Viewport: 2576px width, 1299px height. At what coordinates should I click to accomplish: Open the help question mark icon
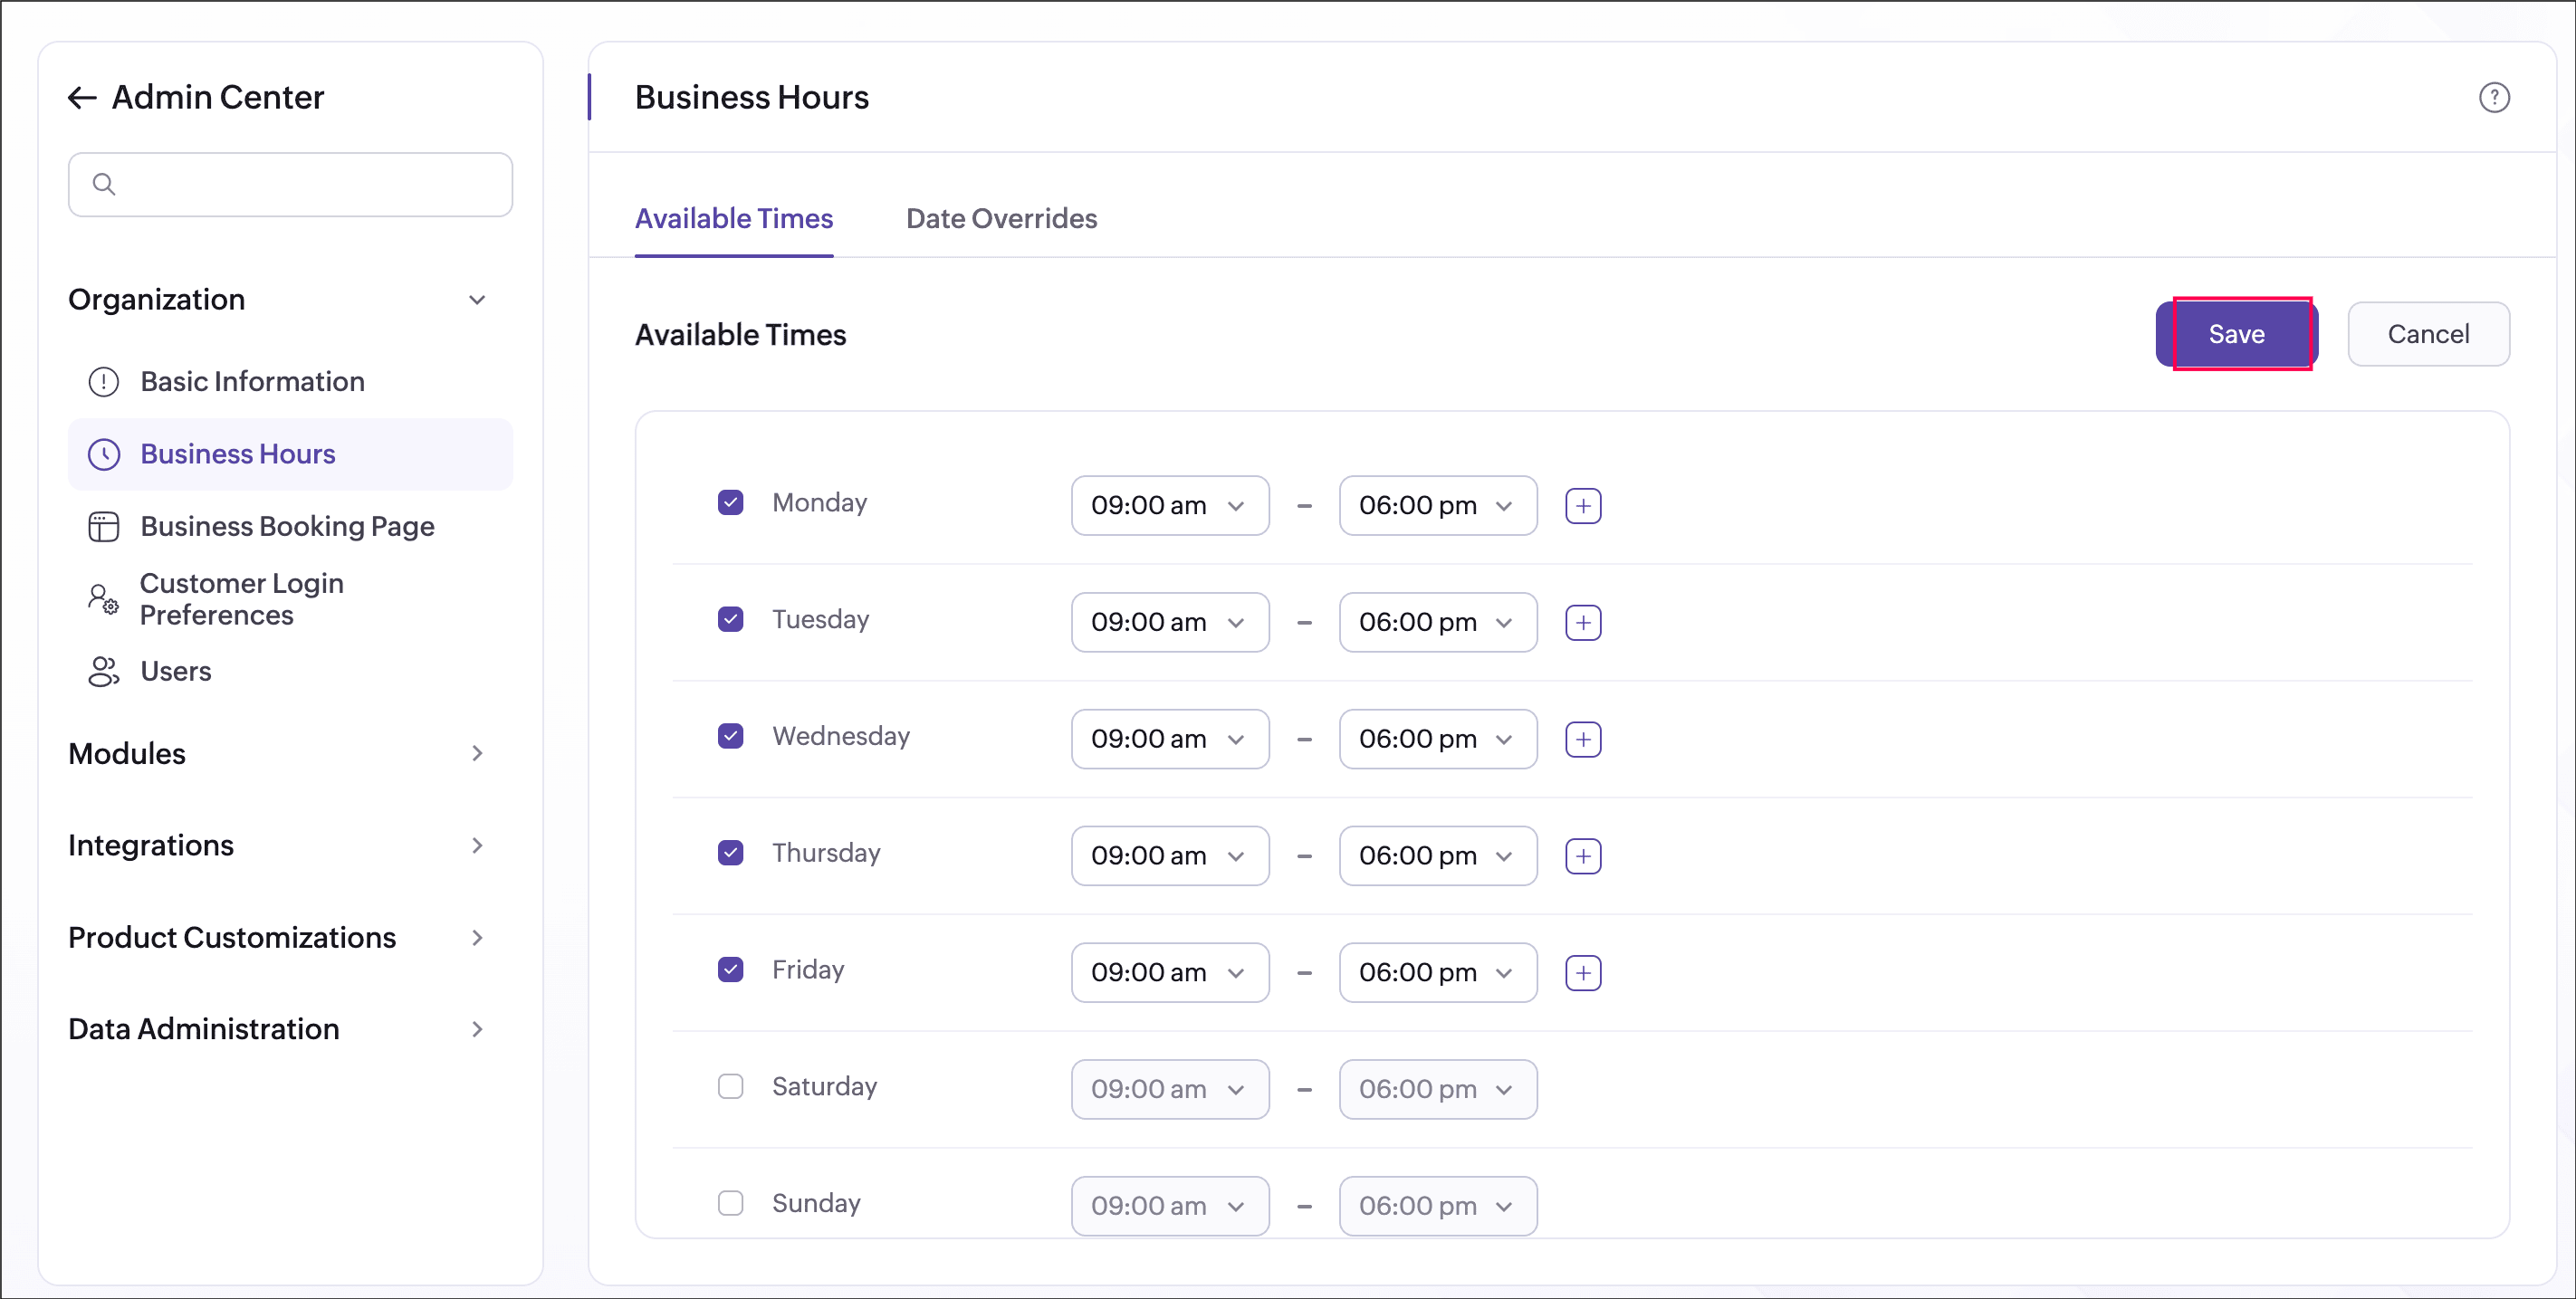[2493, 98]
